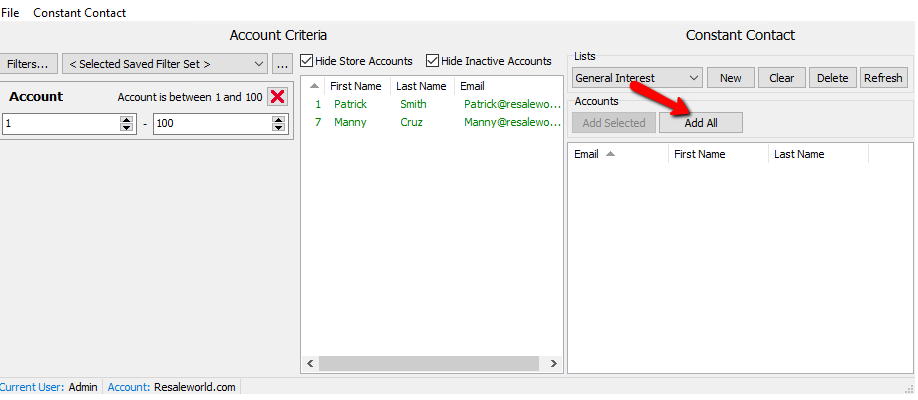Click the Filters... button
The image size is (918, 400).
click(x=29, y=64)
